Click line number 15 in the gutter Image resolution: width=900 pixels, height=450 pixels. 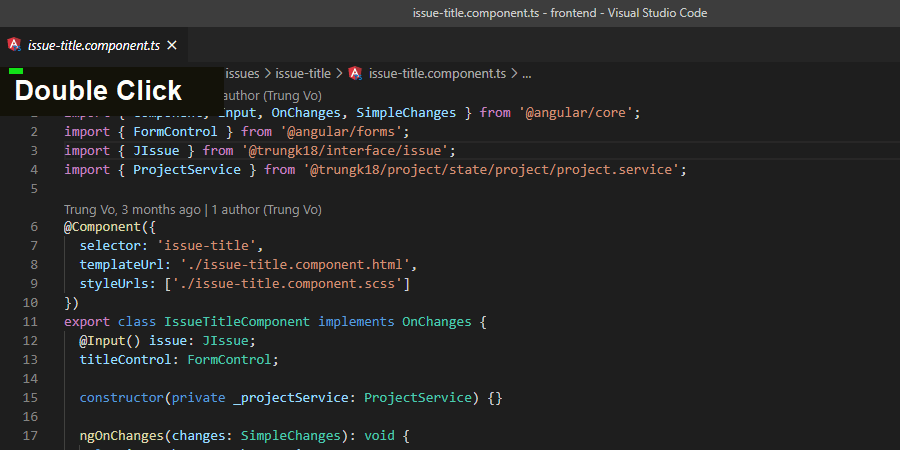(x=30, y=397)
